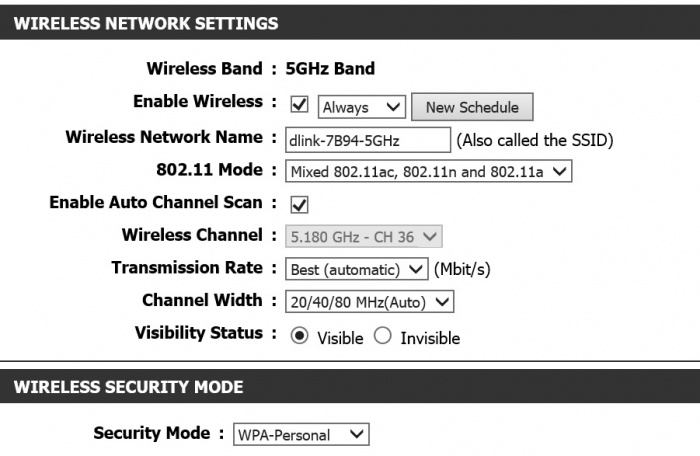Click the Enable Wireless label
Viewport: 700px width, 456px height.
198,101
